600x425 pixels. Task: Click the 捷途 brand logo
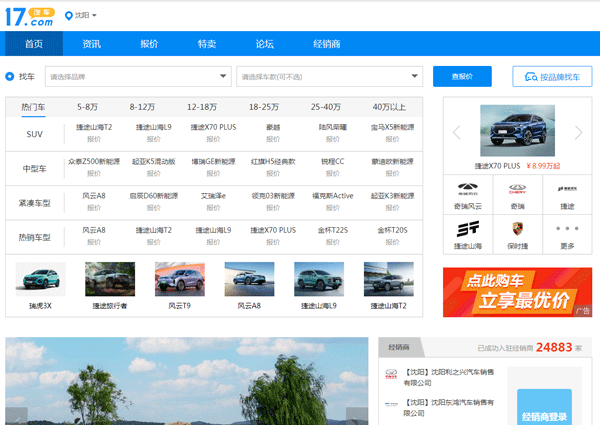pyautogui.click(x=567, y=189)
